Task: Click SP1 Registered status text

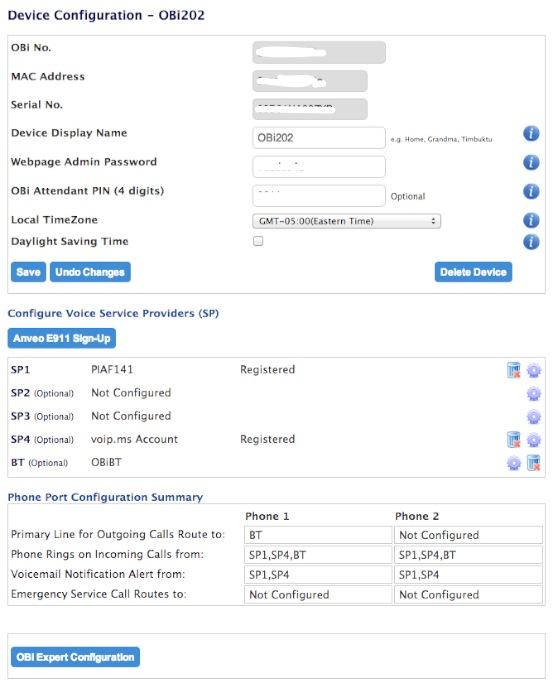Action: click(x=268, y=369)
